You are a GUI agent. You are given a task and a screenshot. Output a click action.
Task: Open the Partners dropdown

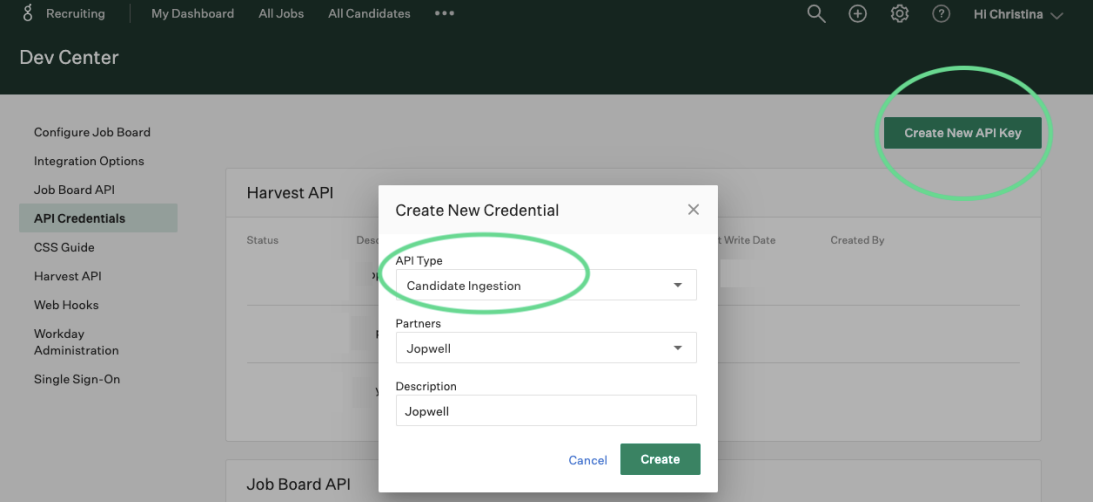coord(546,348)
